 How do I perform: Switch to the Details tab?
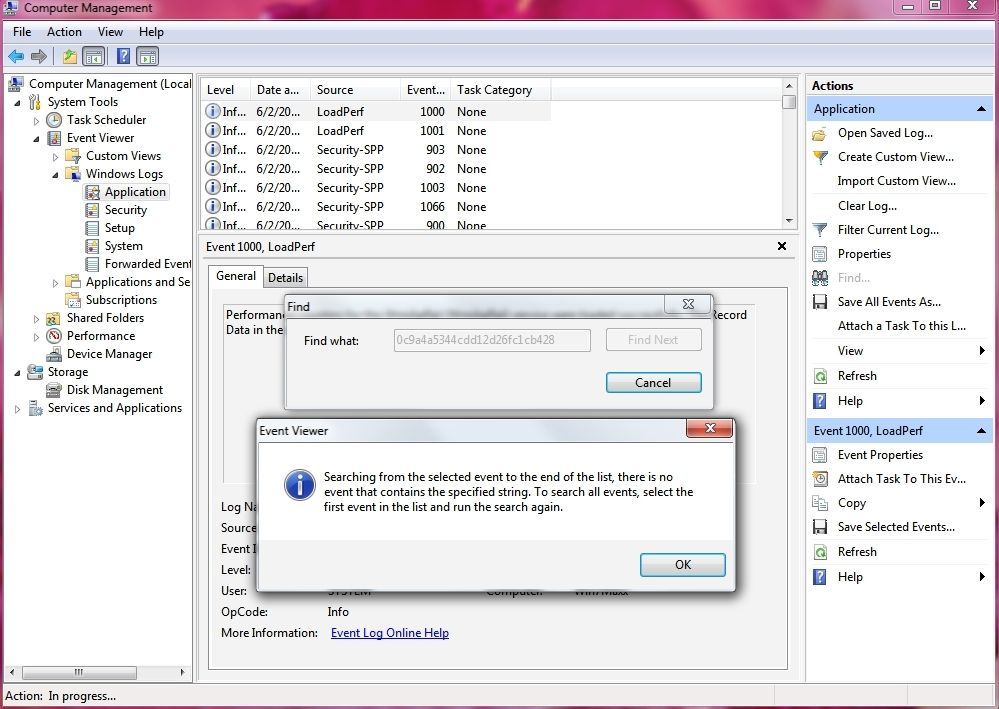(x=285, y=278)
